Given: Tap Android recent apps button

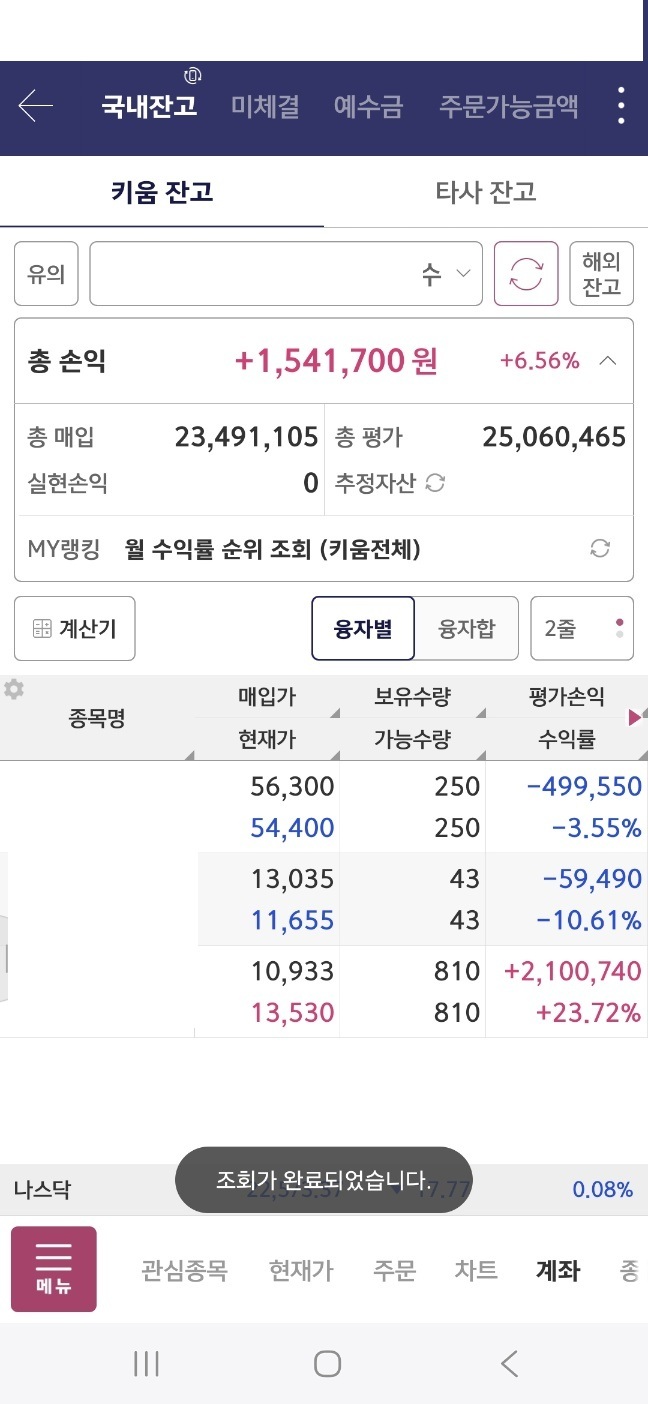Looking at the screenshot, I should pyautogui.click(x=147, y=1363).
